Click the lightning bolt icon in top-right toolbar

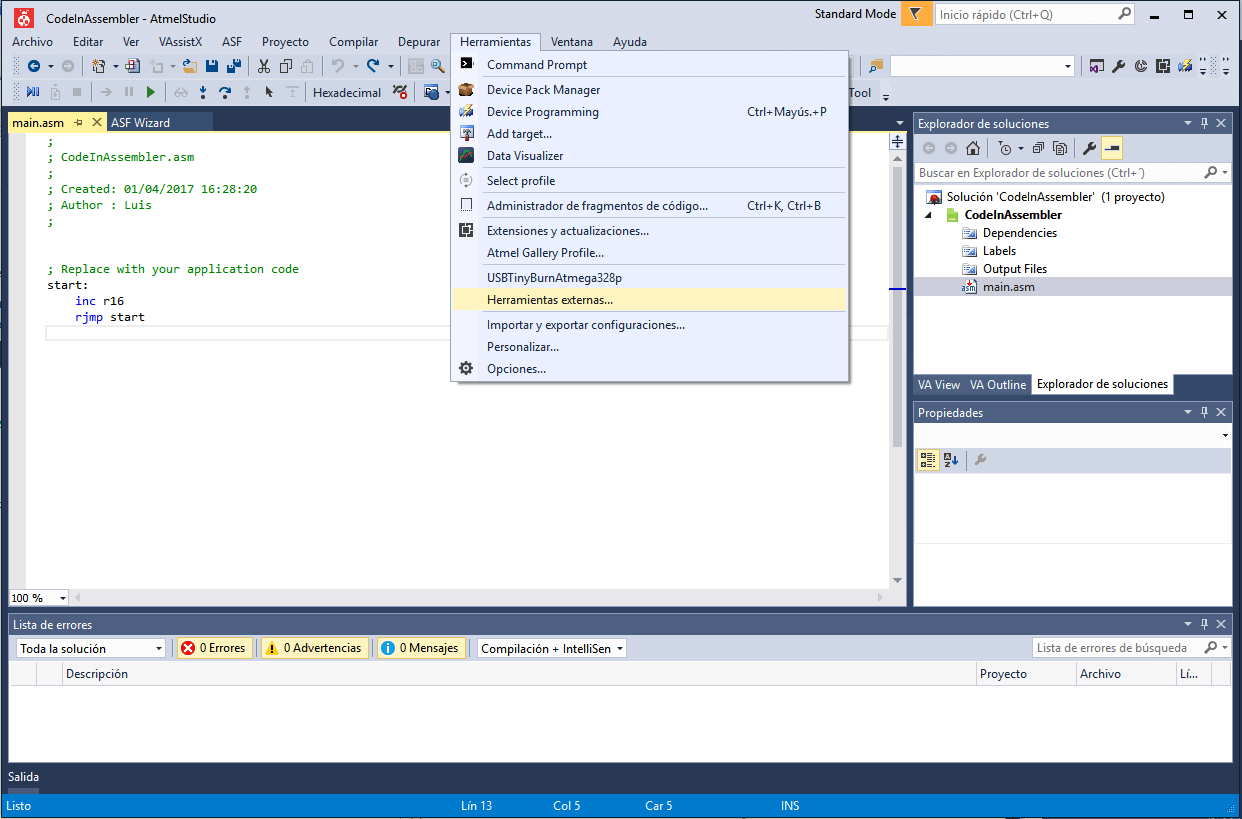pyautogui.click(x=1185, y=67)
